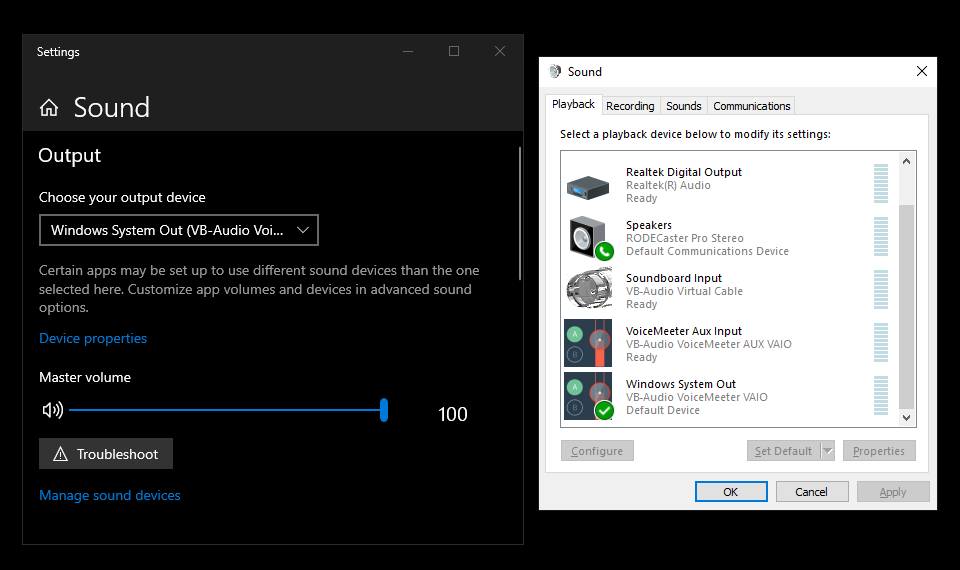Click Cancel in Sound dialog

pos(811,492)
